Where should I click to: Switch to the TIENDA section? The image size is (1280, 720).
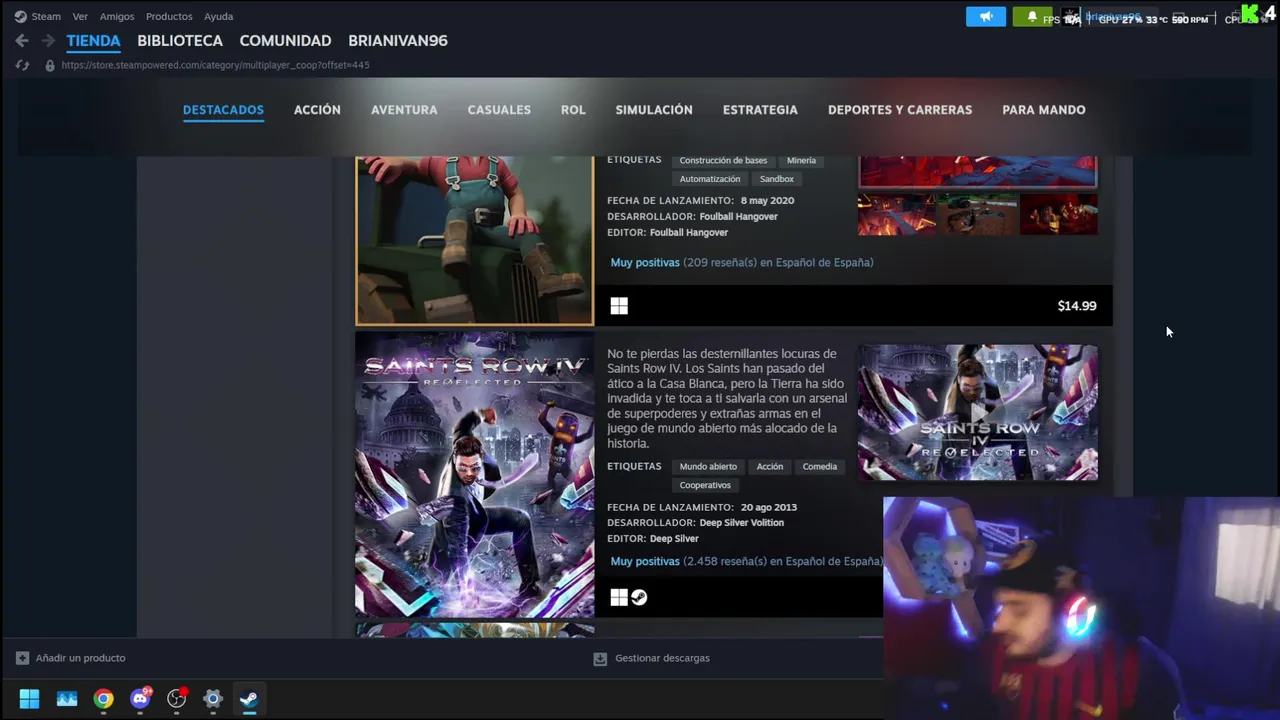click(93, 41)
